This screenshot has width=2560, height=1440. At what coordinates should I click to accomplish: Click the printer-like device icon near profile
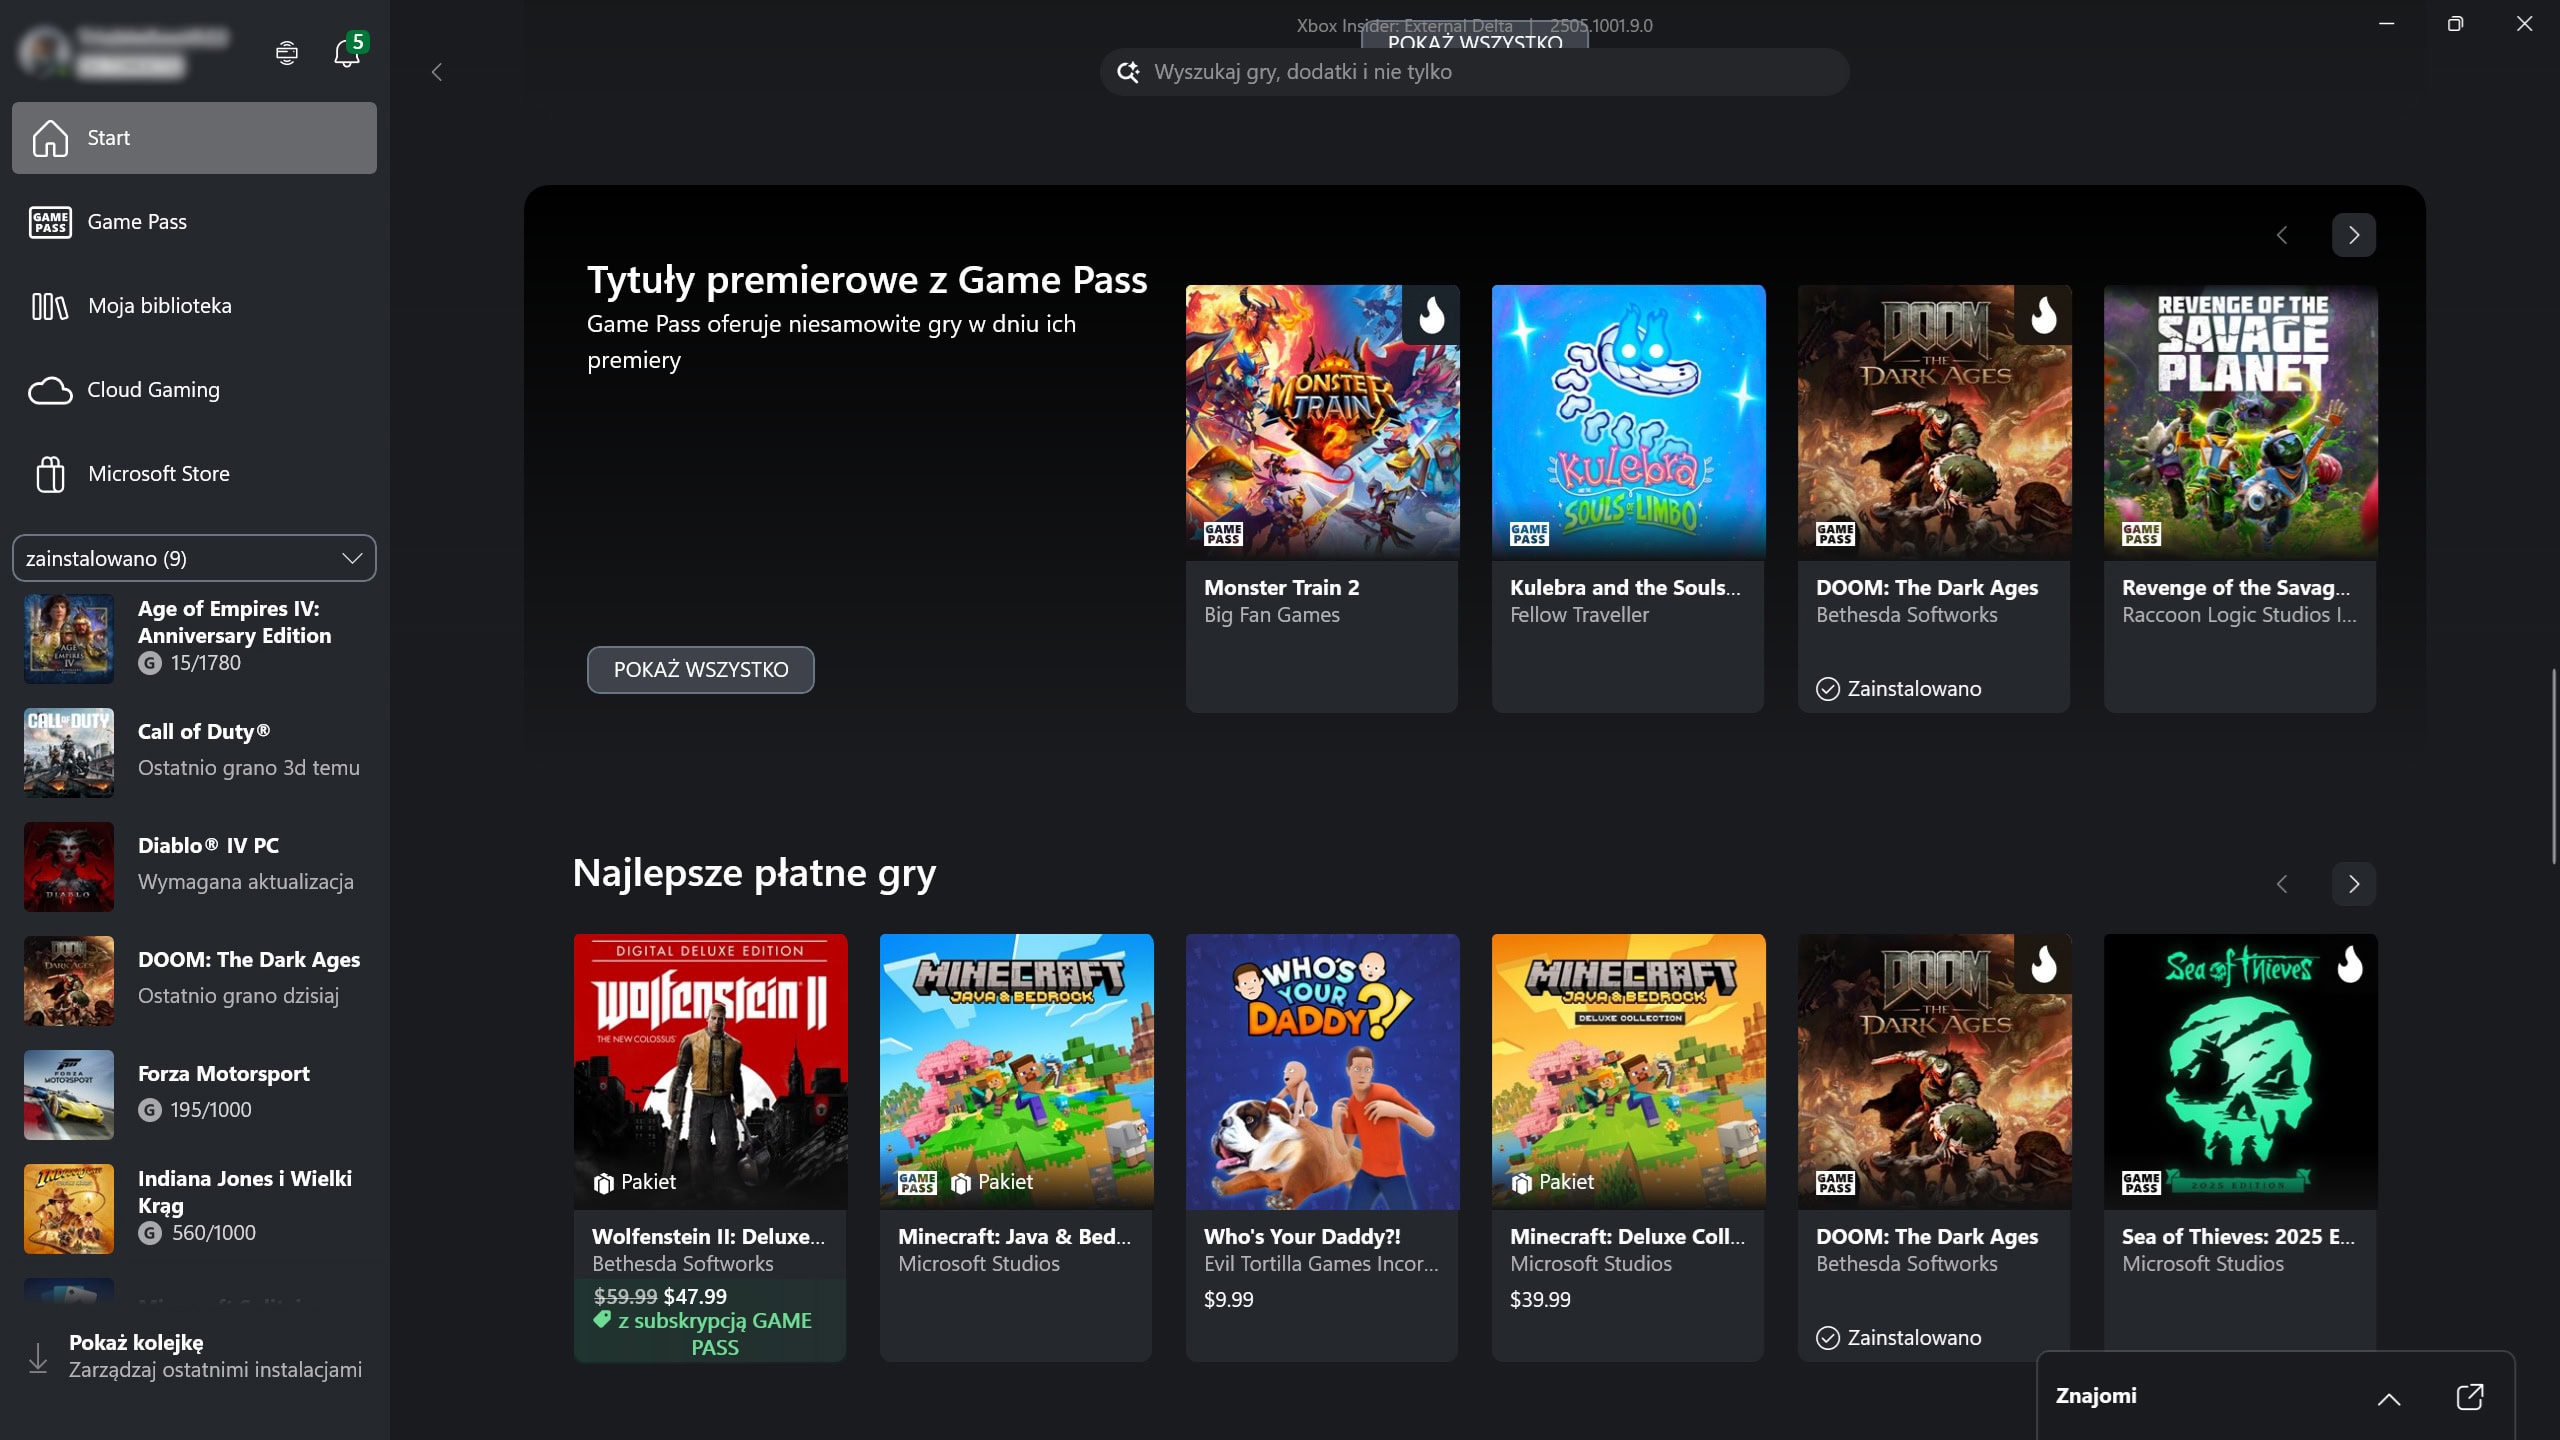click(x=287, y=53)
